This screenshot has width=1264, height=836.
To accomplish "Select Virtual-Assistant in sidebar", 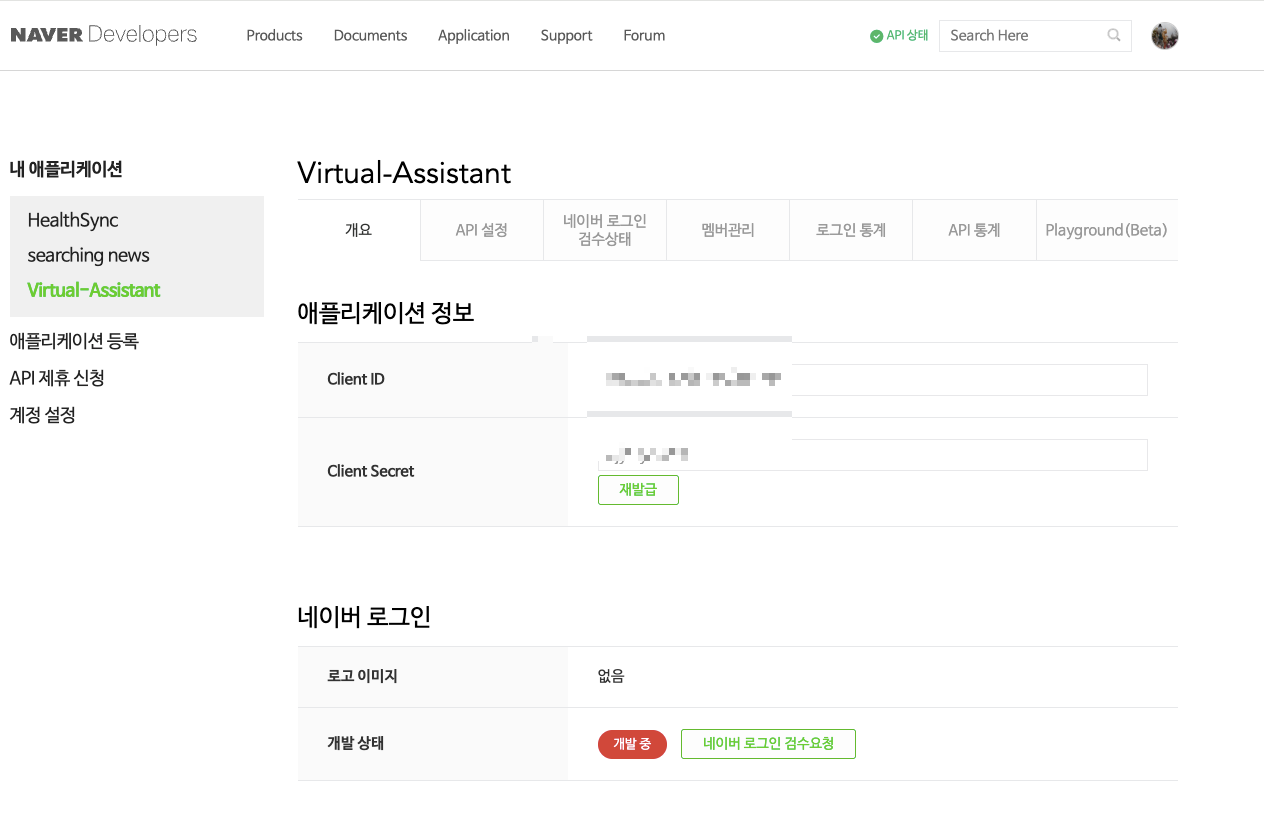I will tap(94, 290).
